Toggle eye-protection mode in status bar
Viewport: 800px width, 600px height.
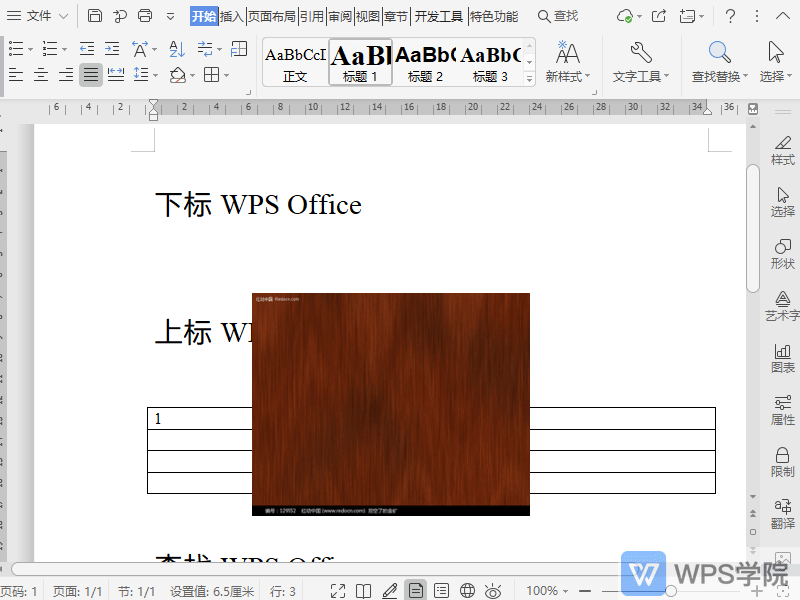493,591
